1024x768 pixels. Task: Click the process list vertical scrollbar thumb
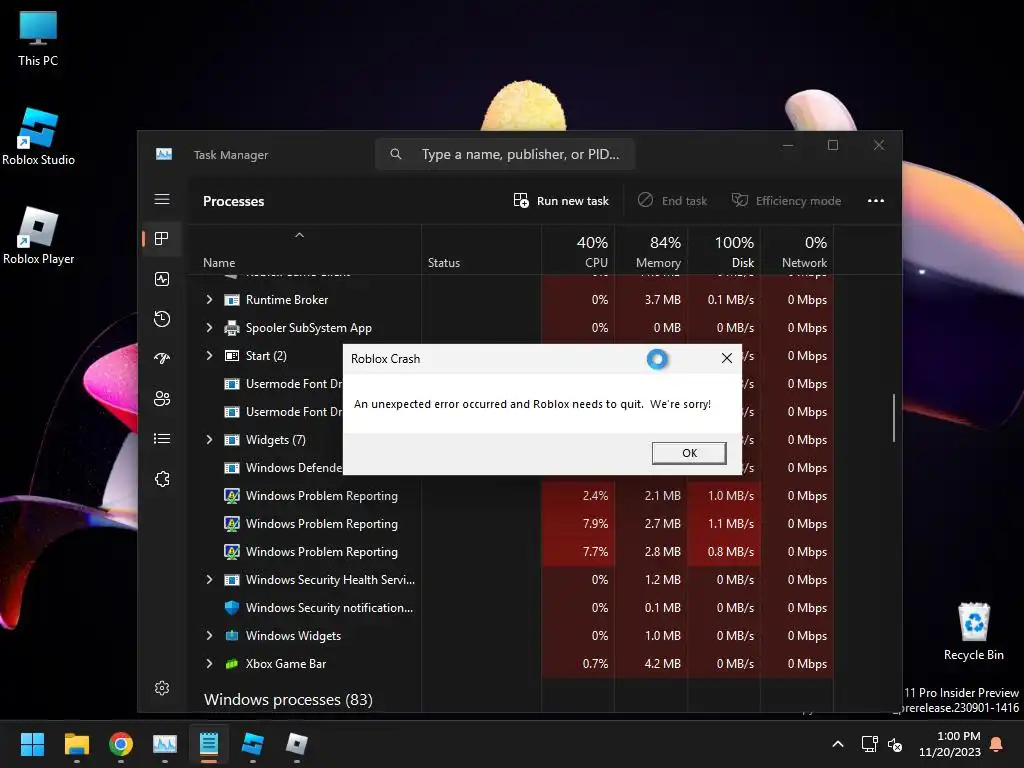click(894, 418)
